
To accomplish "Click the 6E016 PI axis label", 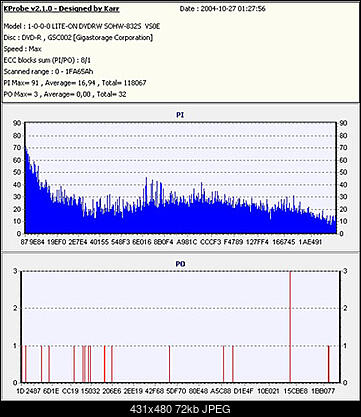I will tap(142, 242).
